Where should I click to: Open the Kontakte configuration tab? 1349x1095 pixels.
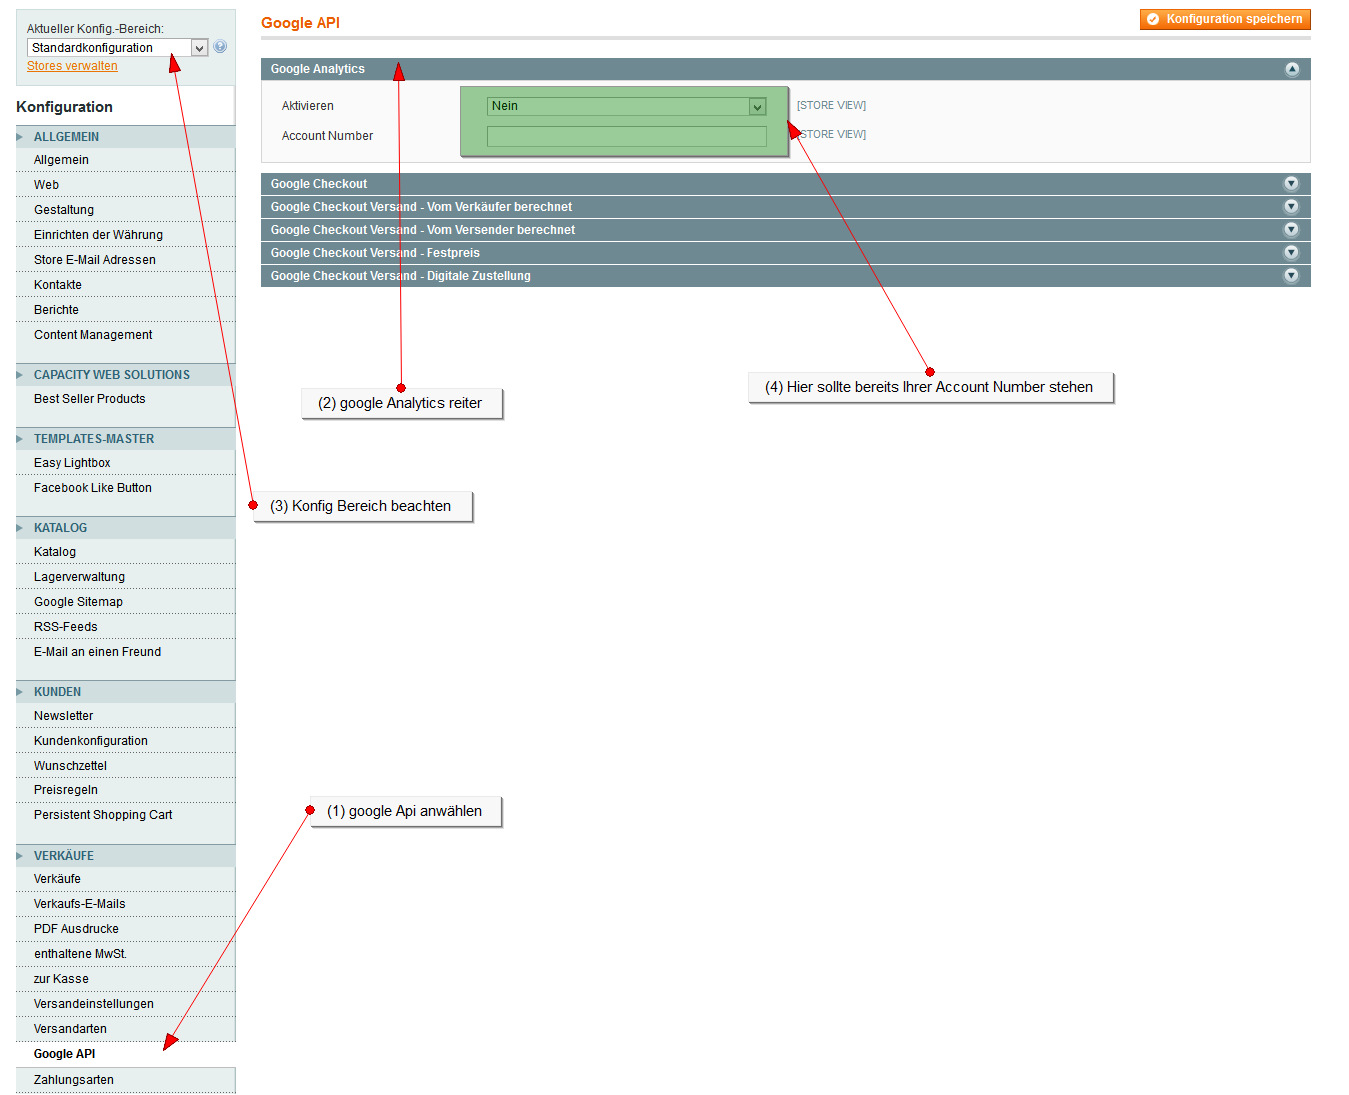point(125,285)
